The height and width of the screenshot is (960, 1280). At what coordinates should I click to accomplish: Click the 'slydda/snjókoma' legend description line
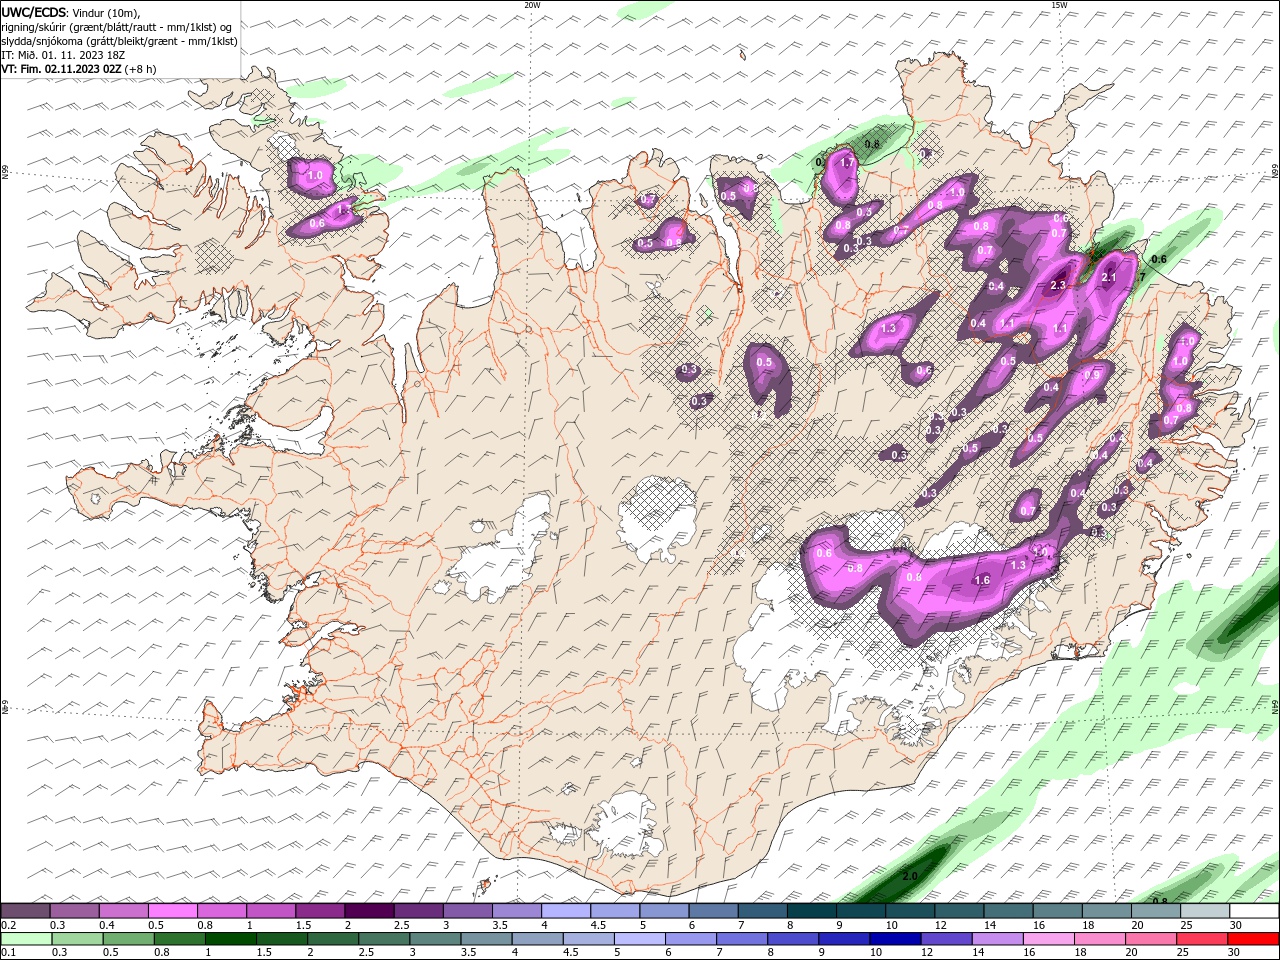click(119, 41)
